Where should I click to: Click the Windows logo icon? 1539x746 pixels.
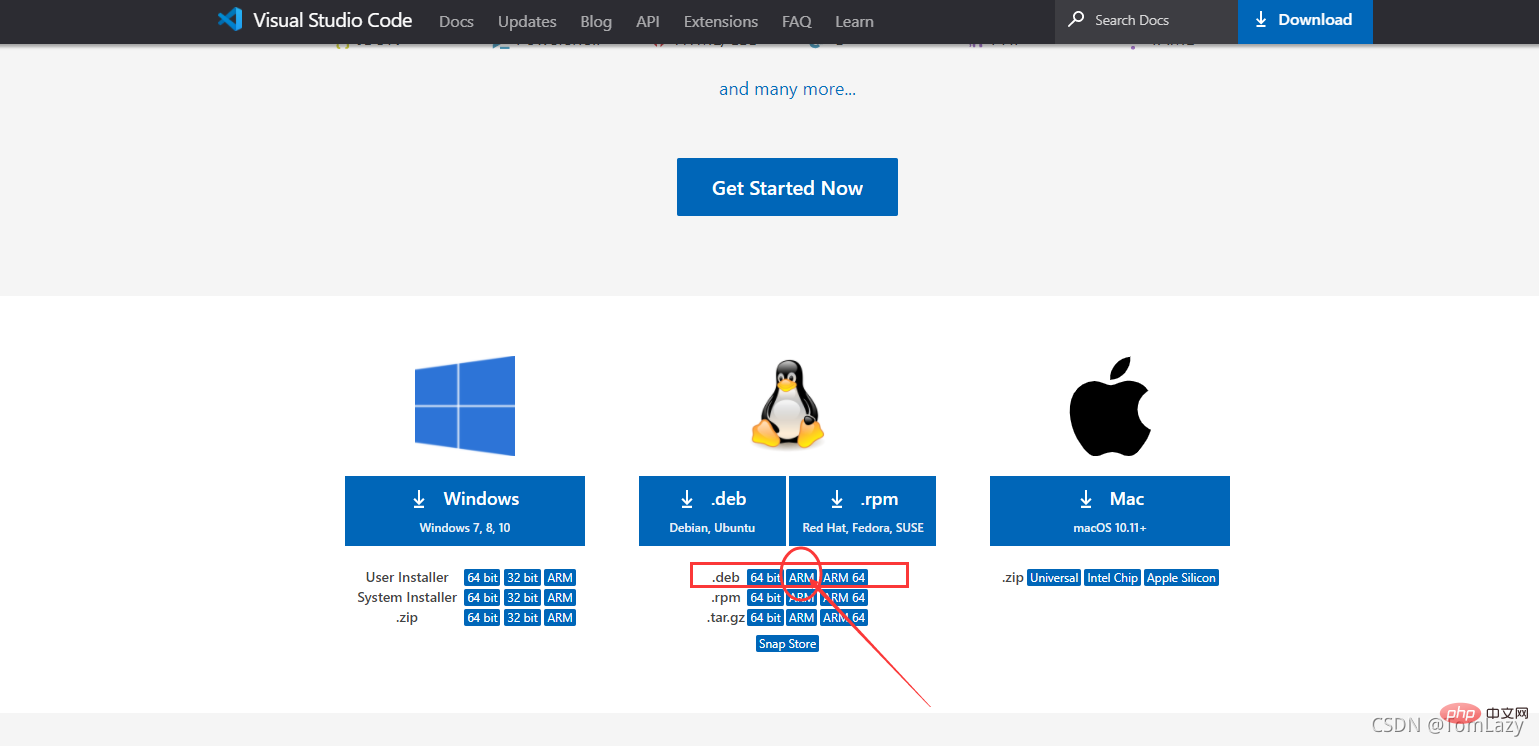465,406
